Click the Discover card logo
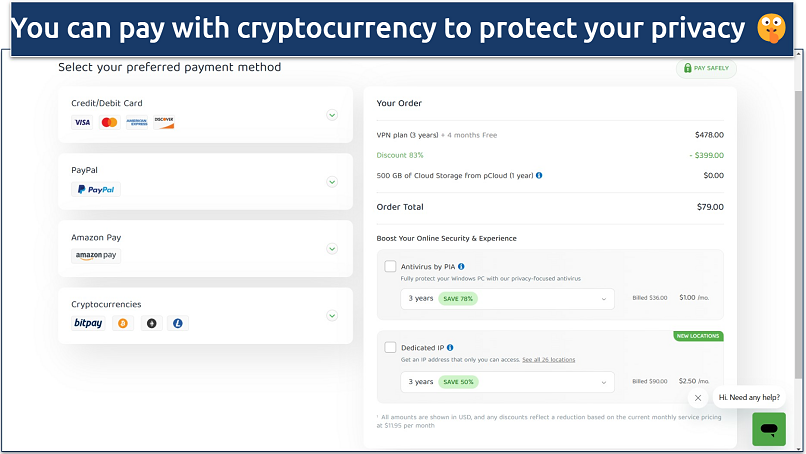 [x=164, y=122]
